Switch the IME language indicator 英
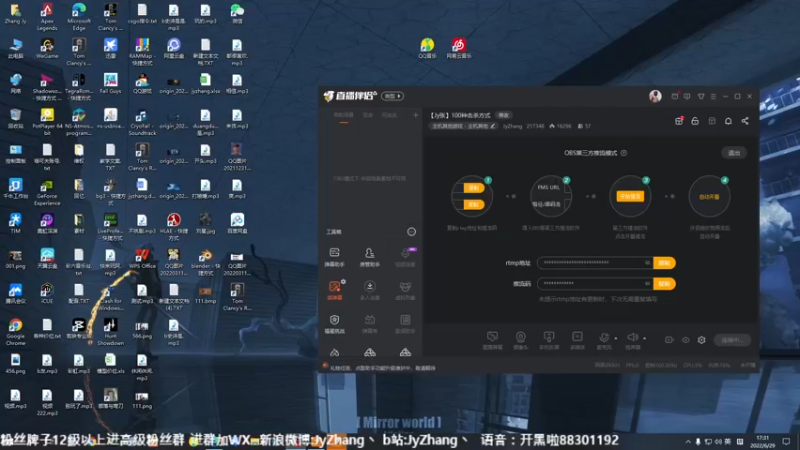 (728, 442)
